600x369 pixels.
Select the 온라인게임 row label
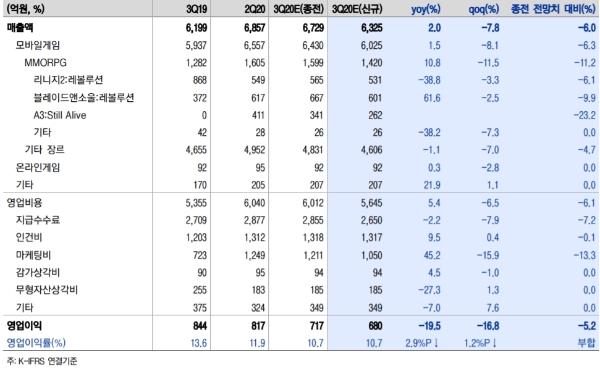click(x=38, y=167)
